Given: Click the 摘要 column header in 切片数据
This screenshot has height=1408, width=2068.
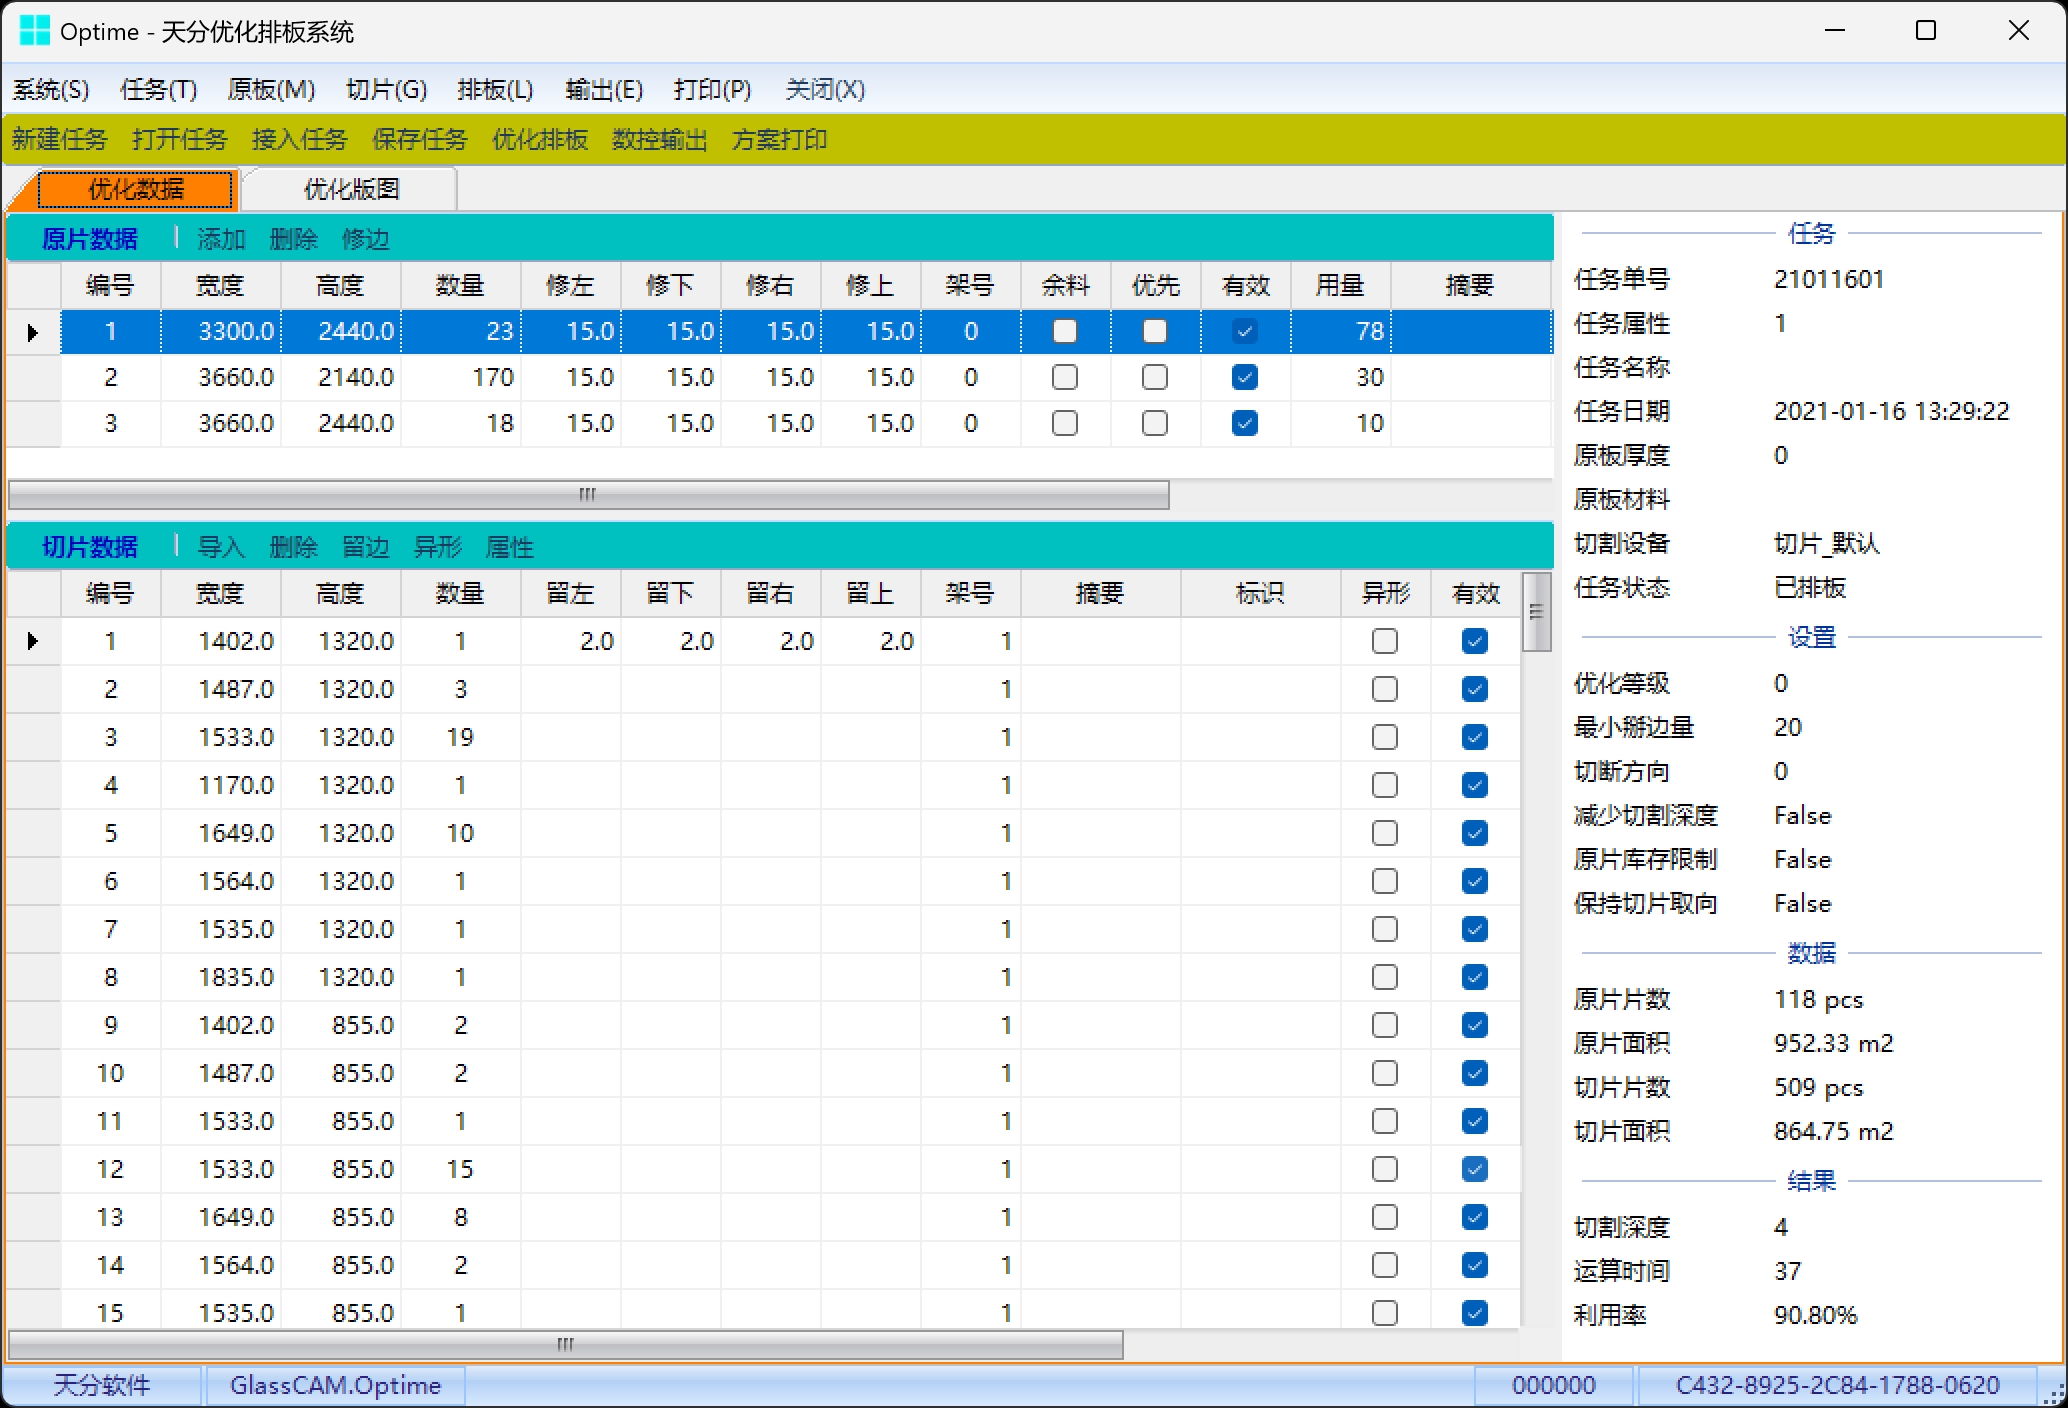Looking at the screenshot, I should click(x=1100, y=594).
